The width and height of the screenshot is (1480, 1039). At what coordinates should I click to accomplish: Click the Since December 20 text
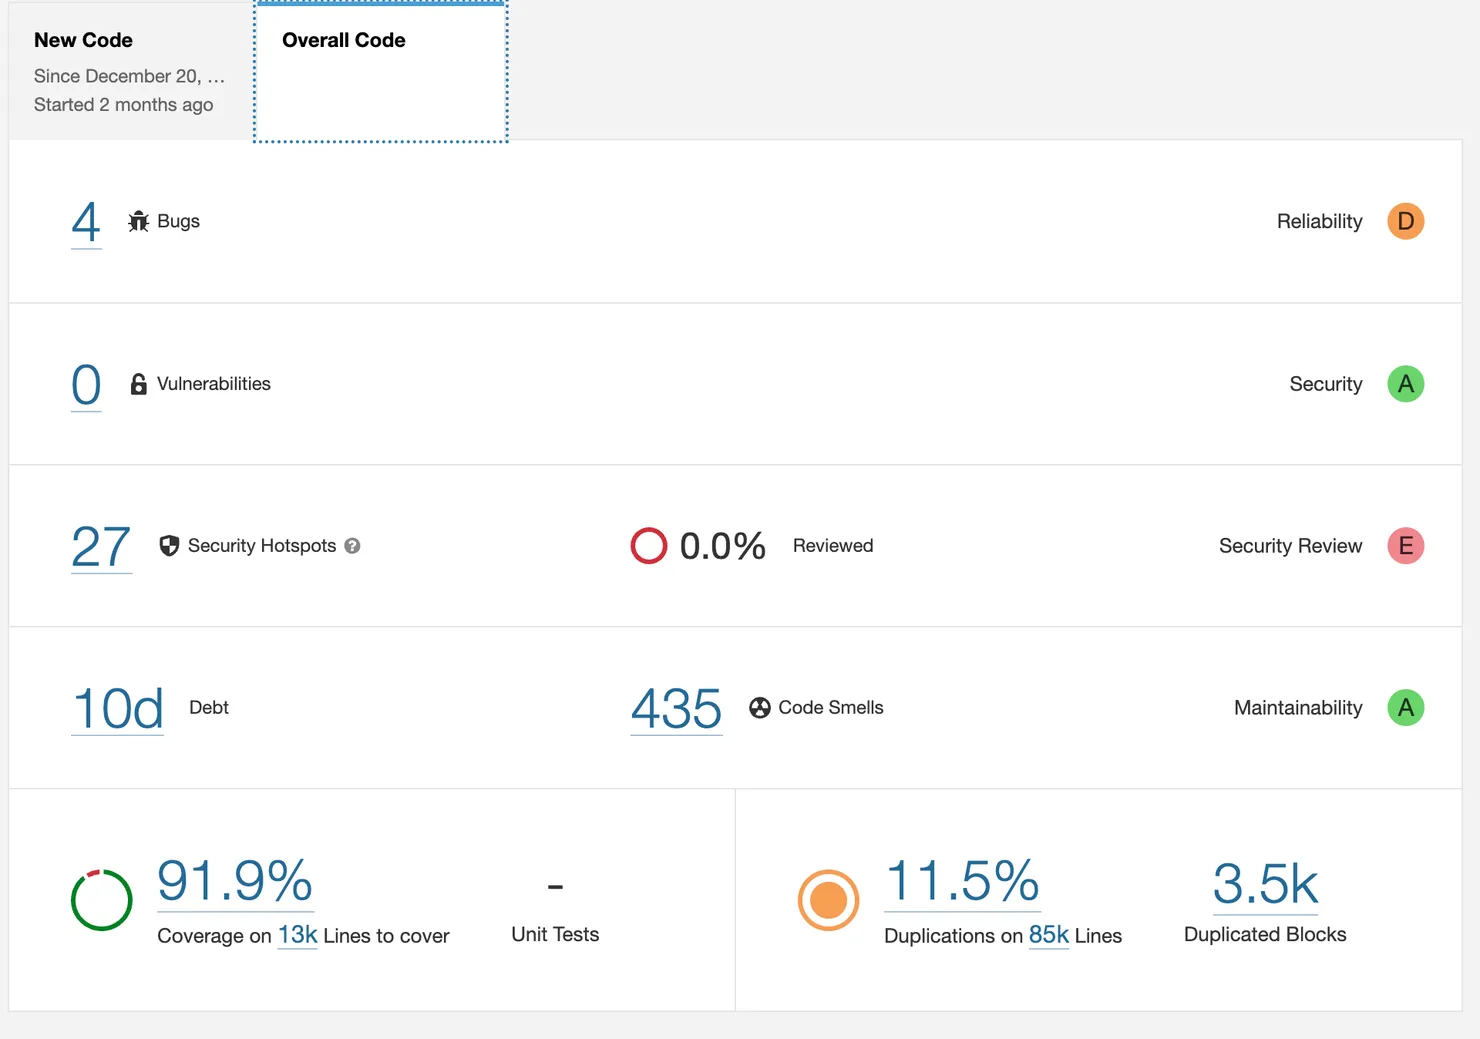pyautogui.click(x=129, y=76)
